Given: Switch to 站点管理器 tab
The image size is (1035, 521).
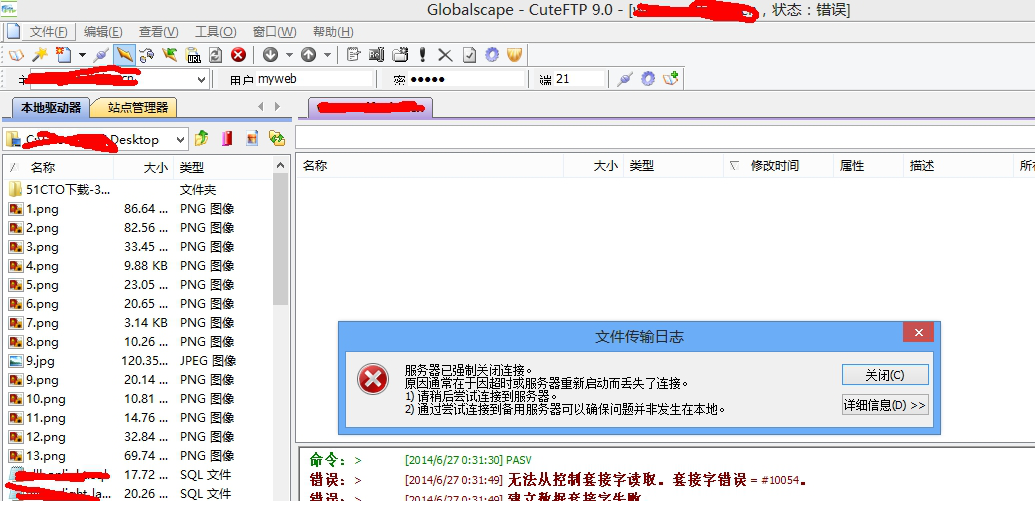Looking at the screenshot, I should coord(137,107).
